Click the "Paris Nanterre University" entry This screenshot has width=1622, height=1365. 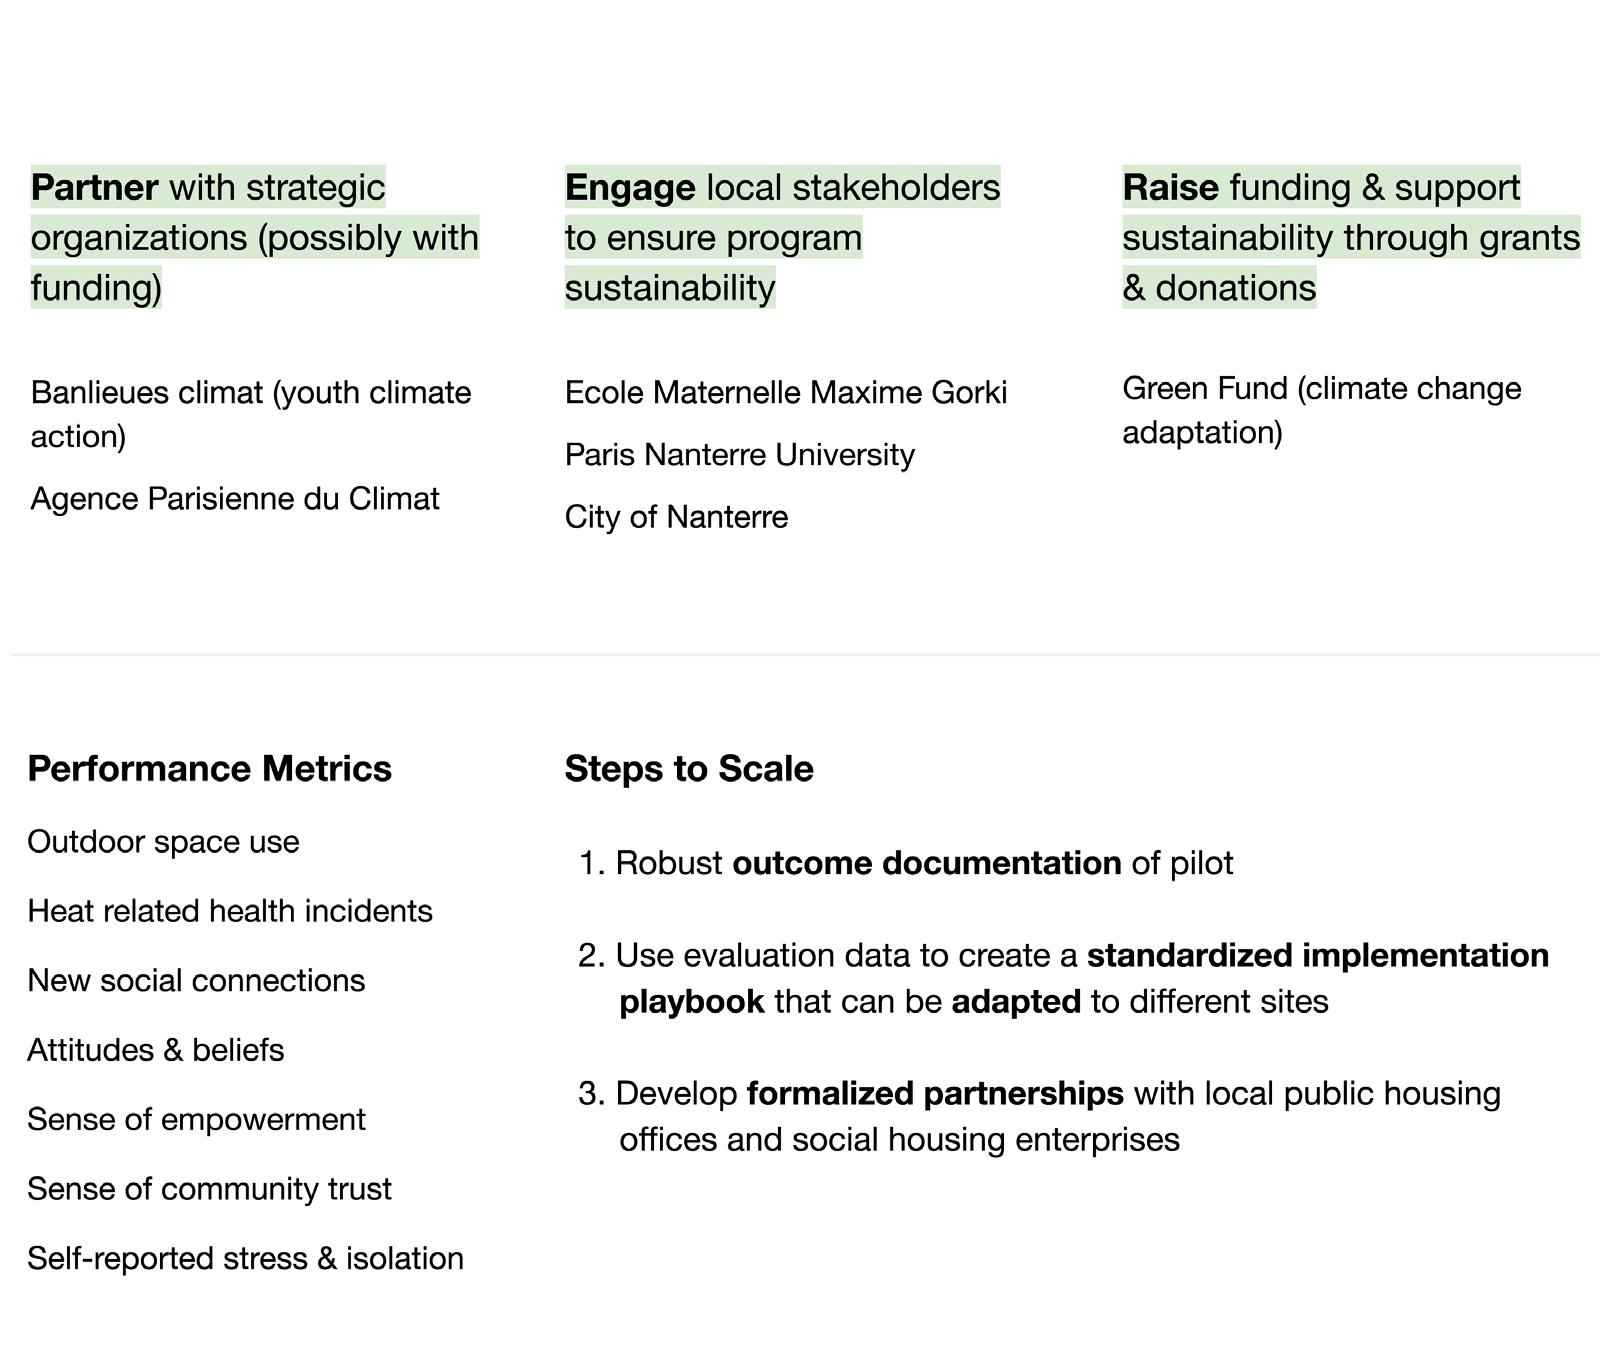(739, 455)
